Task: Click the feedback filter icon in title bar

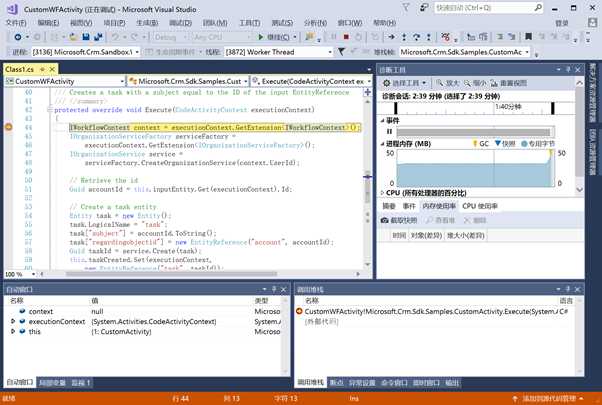Action: pyautogui.click(x=406, y=8)
